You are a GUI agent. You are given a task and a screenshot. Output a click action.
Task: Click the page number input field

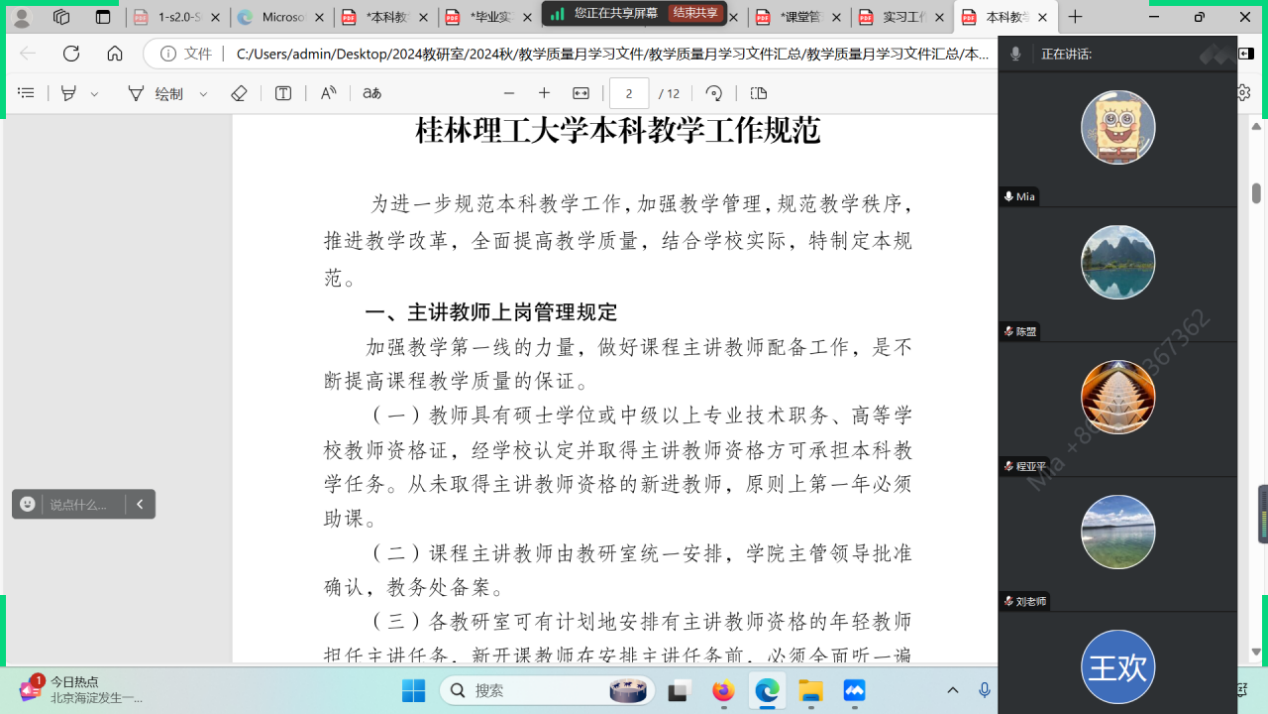click(629, 93)
